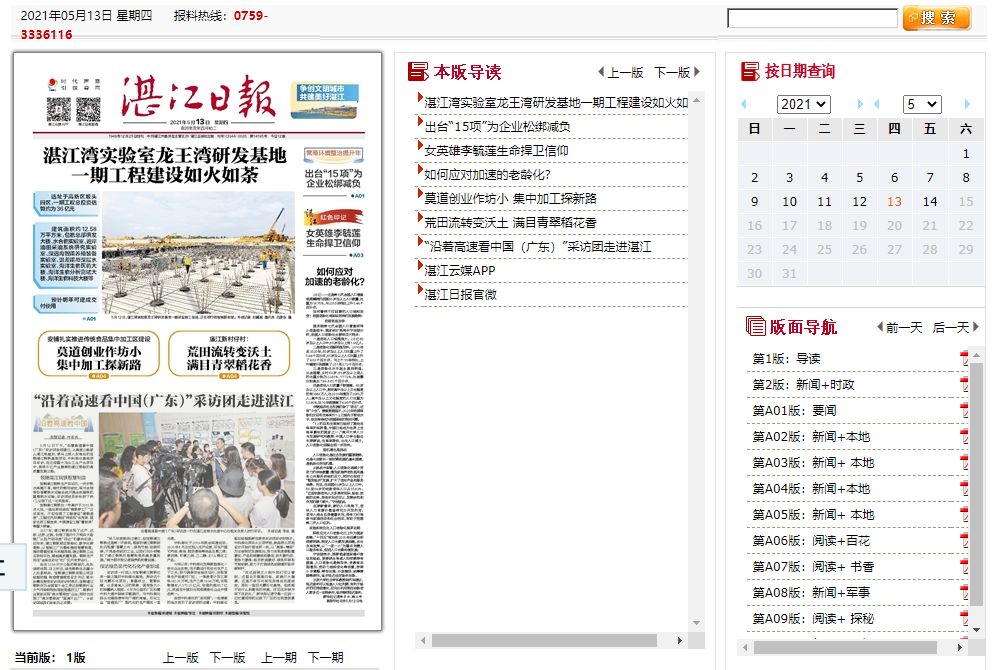Click down arrow of 版面导航 list scrollbar
Viewport: 996px width, 670px height.
(976, 630)
